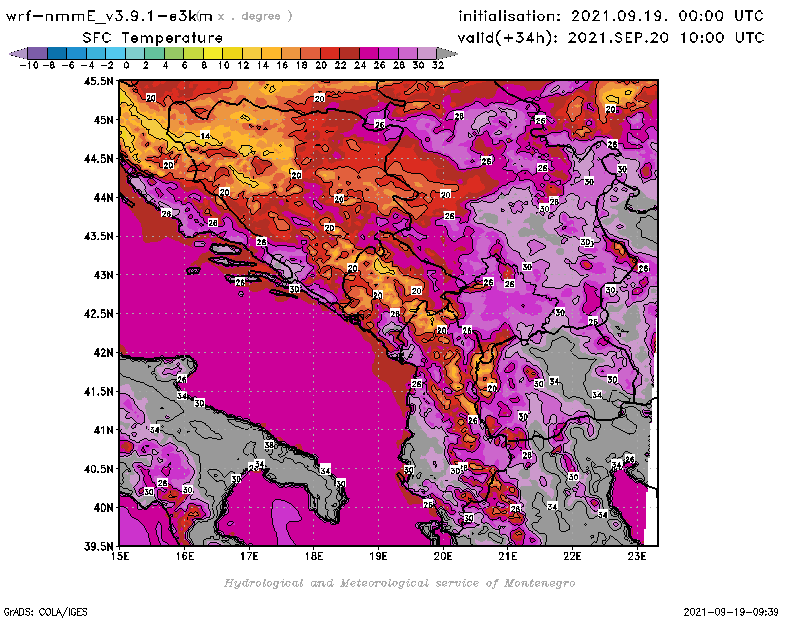Click the 19E longitude axis label

click(x=379, y=556)
